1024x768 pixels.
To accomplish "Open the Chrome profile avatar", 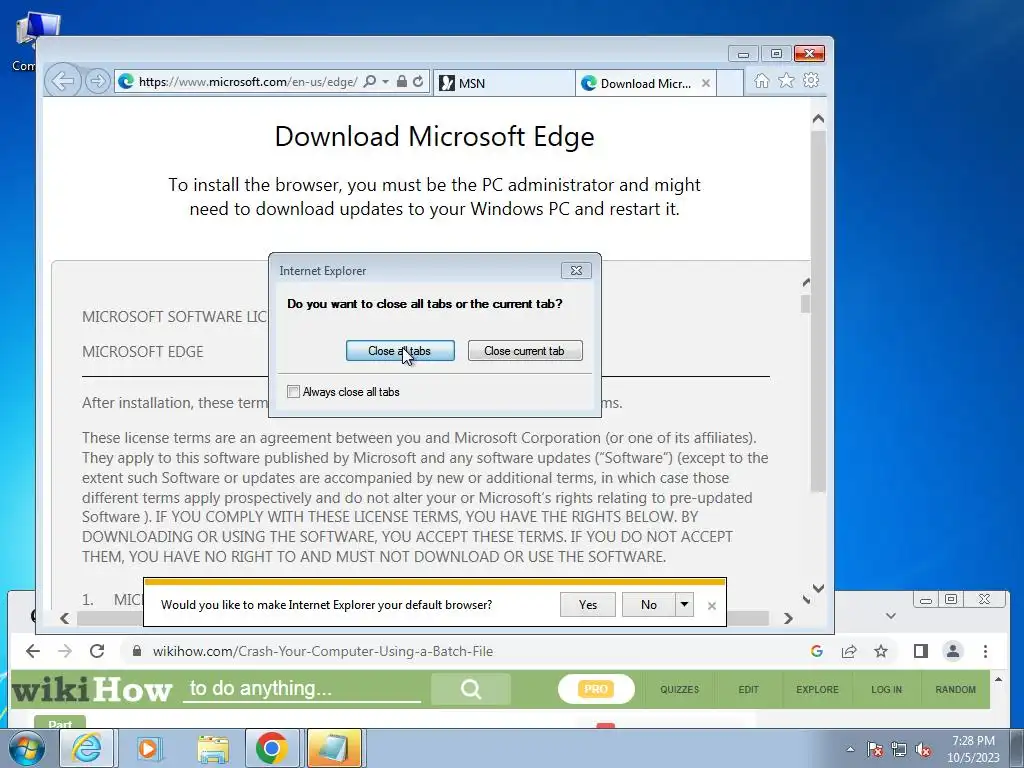I will (953, 651).
